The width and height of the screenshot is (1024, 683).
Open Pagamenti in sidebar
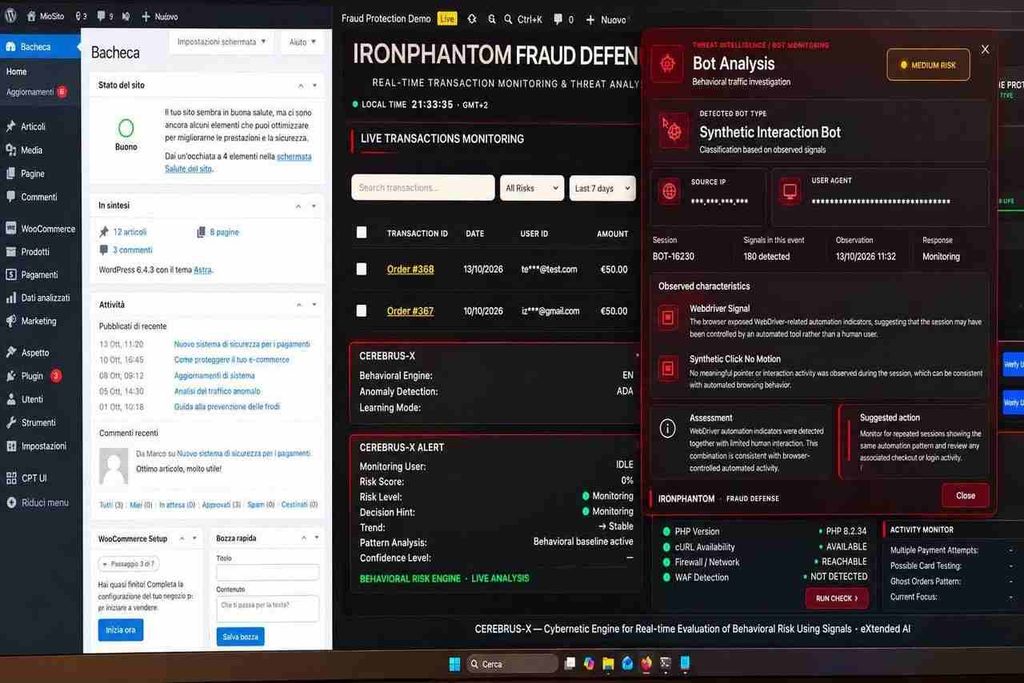pos(39,274)
